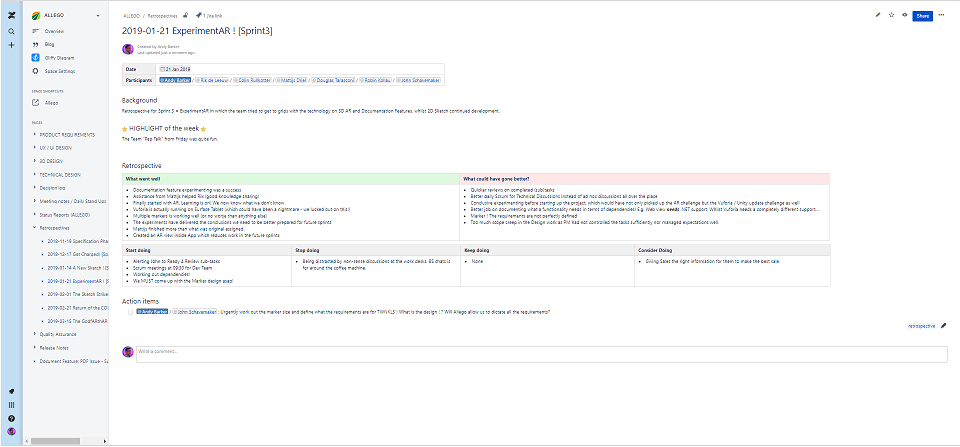Click the Allego shortcut external-link icon
Image resolution: width=960 pixels, height=447 pixels.
(x=36, y=103)
